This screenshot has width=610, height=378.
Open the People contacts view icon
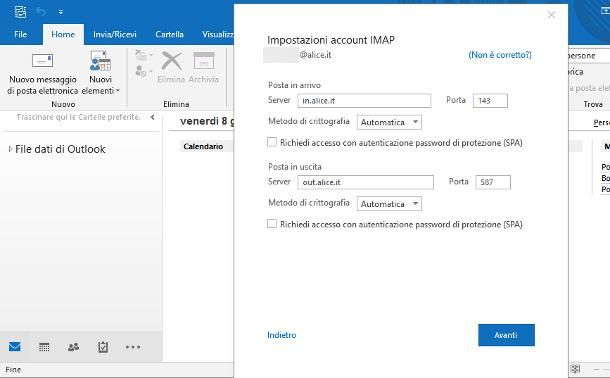pos(73,347)
